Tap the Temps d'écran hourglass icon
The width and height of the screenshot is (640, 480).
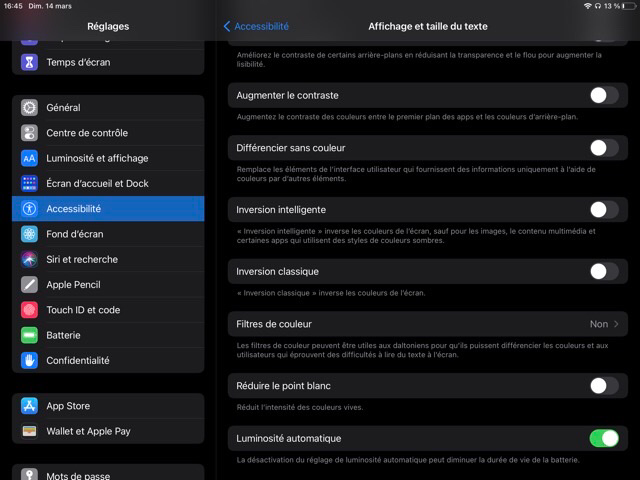29,62
